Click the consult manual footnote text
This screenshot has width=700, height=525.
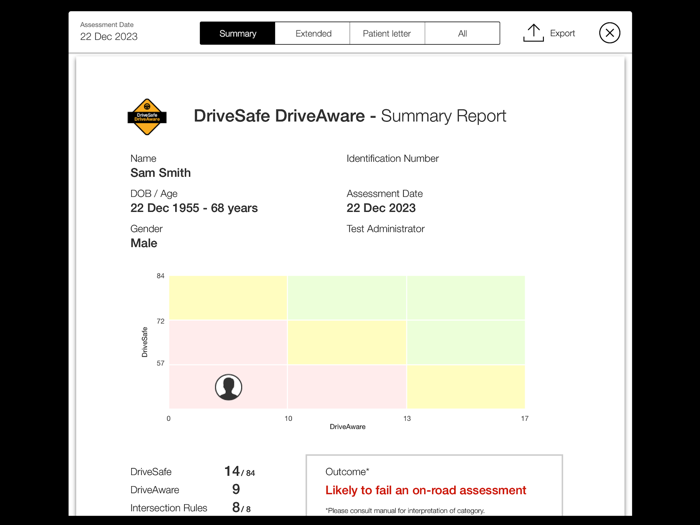coord(405,510)
